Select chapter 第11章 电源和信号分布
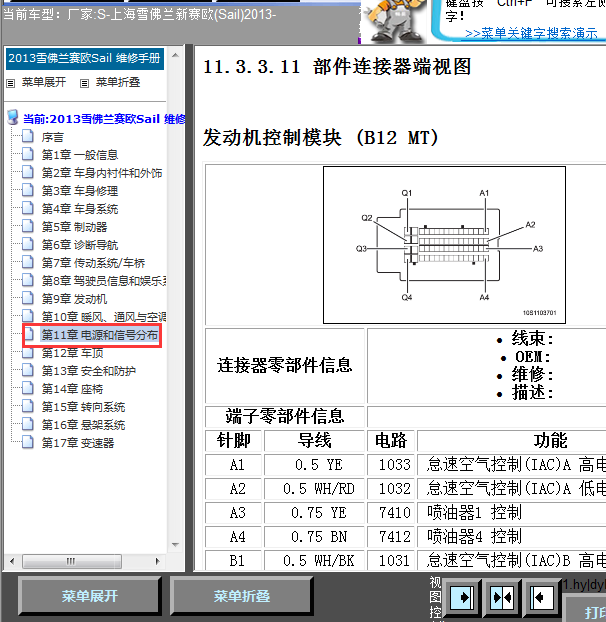 pyautogui.click(x=100, y=335)
